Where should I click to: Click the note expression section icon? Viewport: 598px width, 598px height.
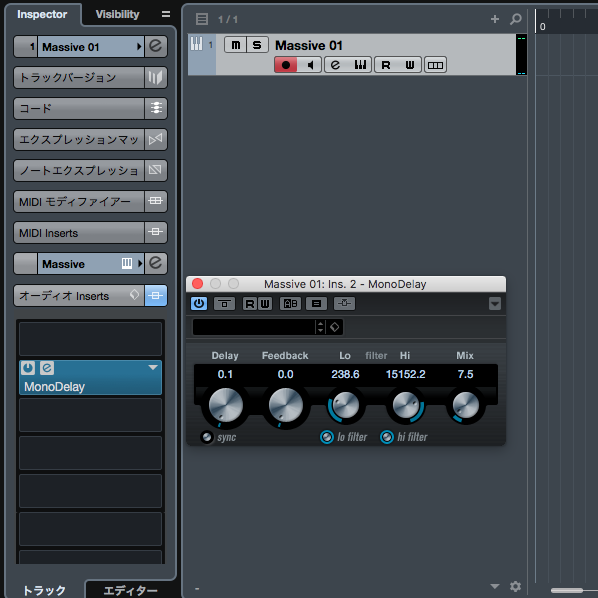coord(156,170)
